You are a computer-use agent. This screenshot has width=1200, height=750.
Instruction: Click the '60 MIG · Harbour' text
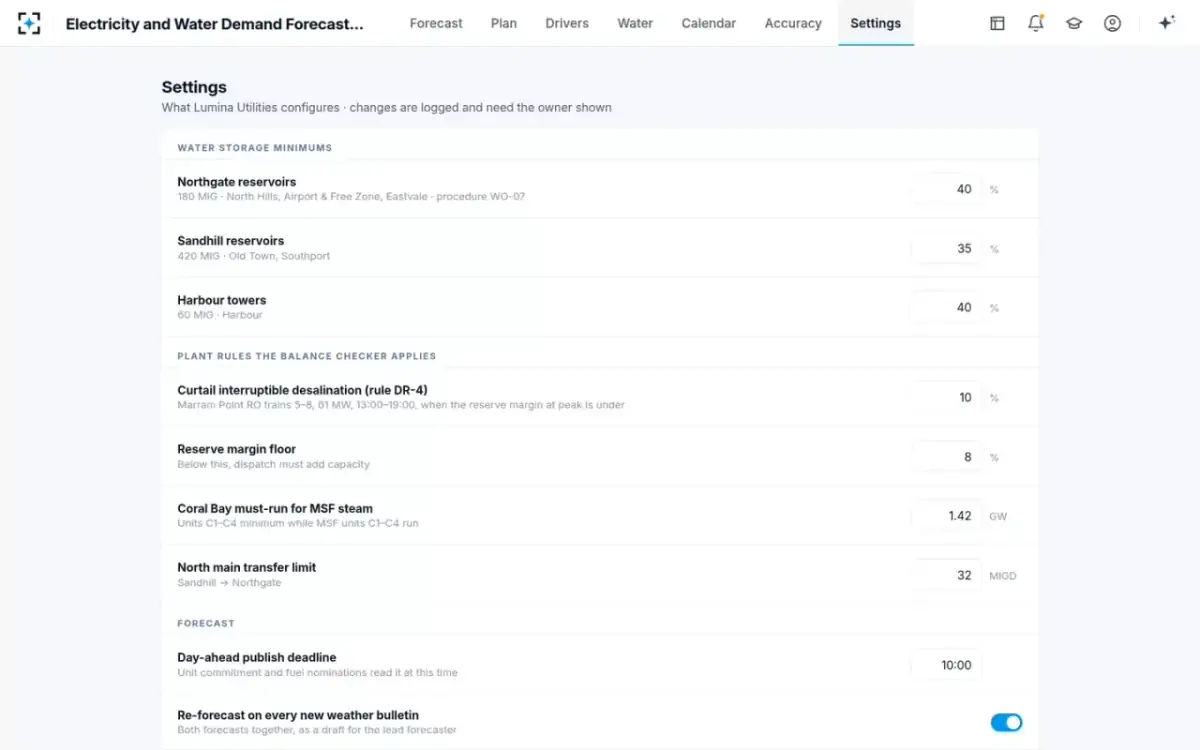click(x=220, y=315)
